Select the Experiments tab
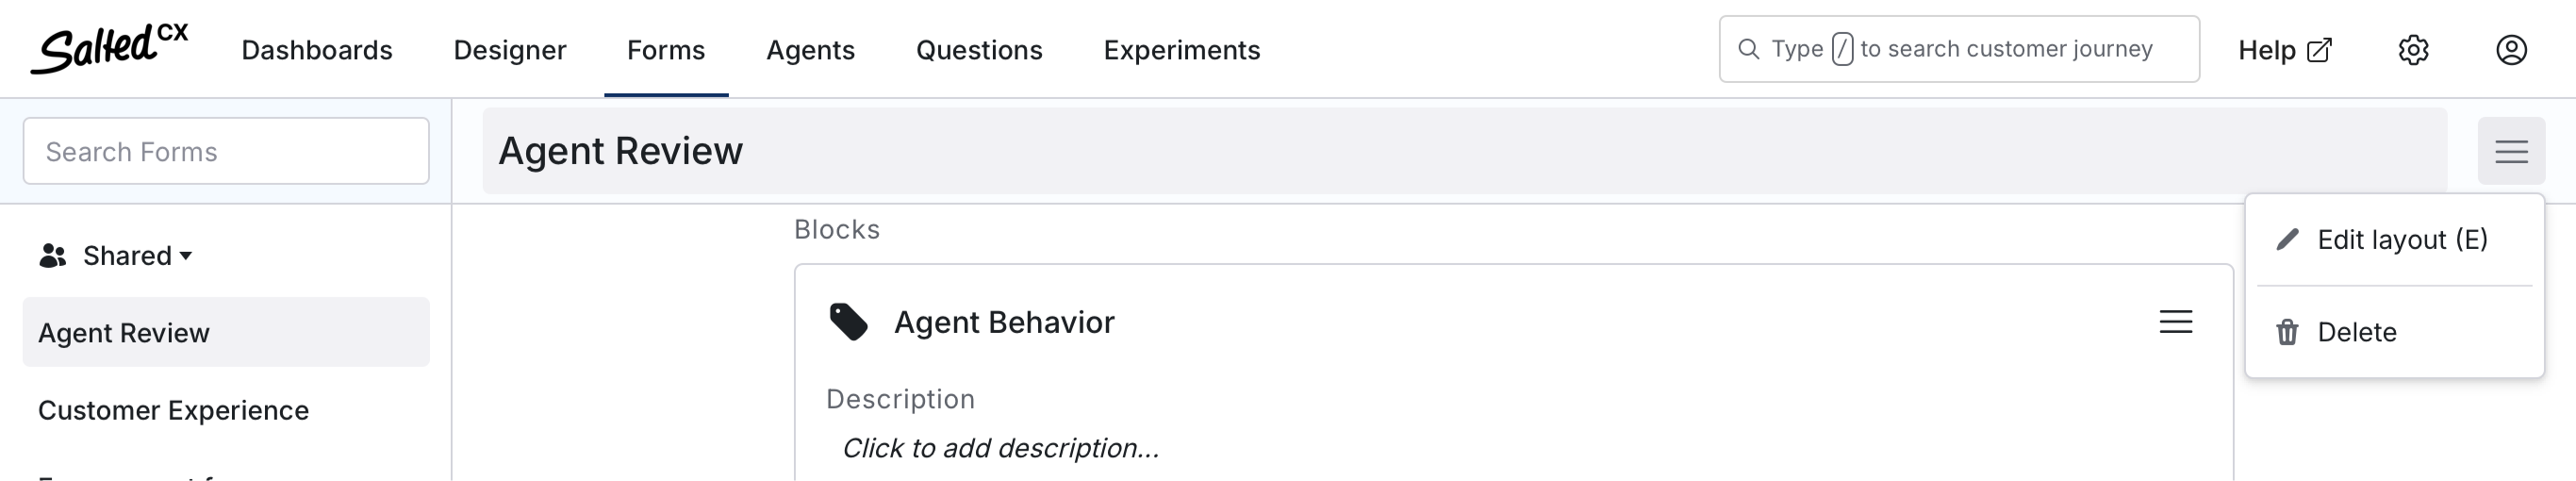This screenshot has width=2576, height=481. [1182, 50]
